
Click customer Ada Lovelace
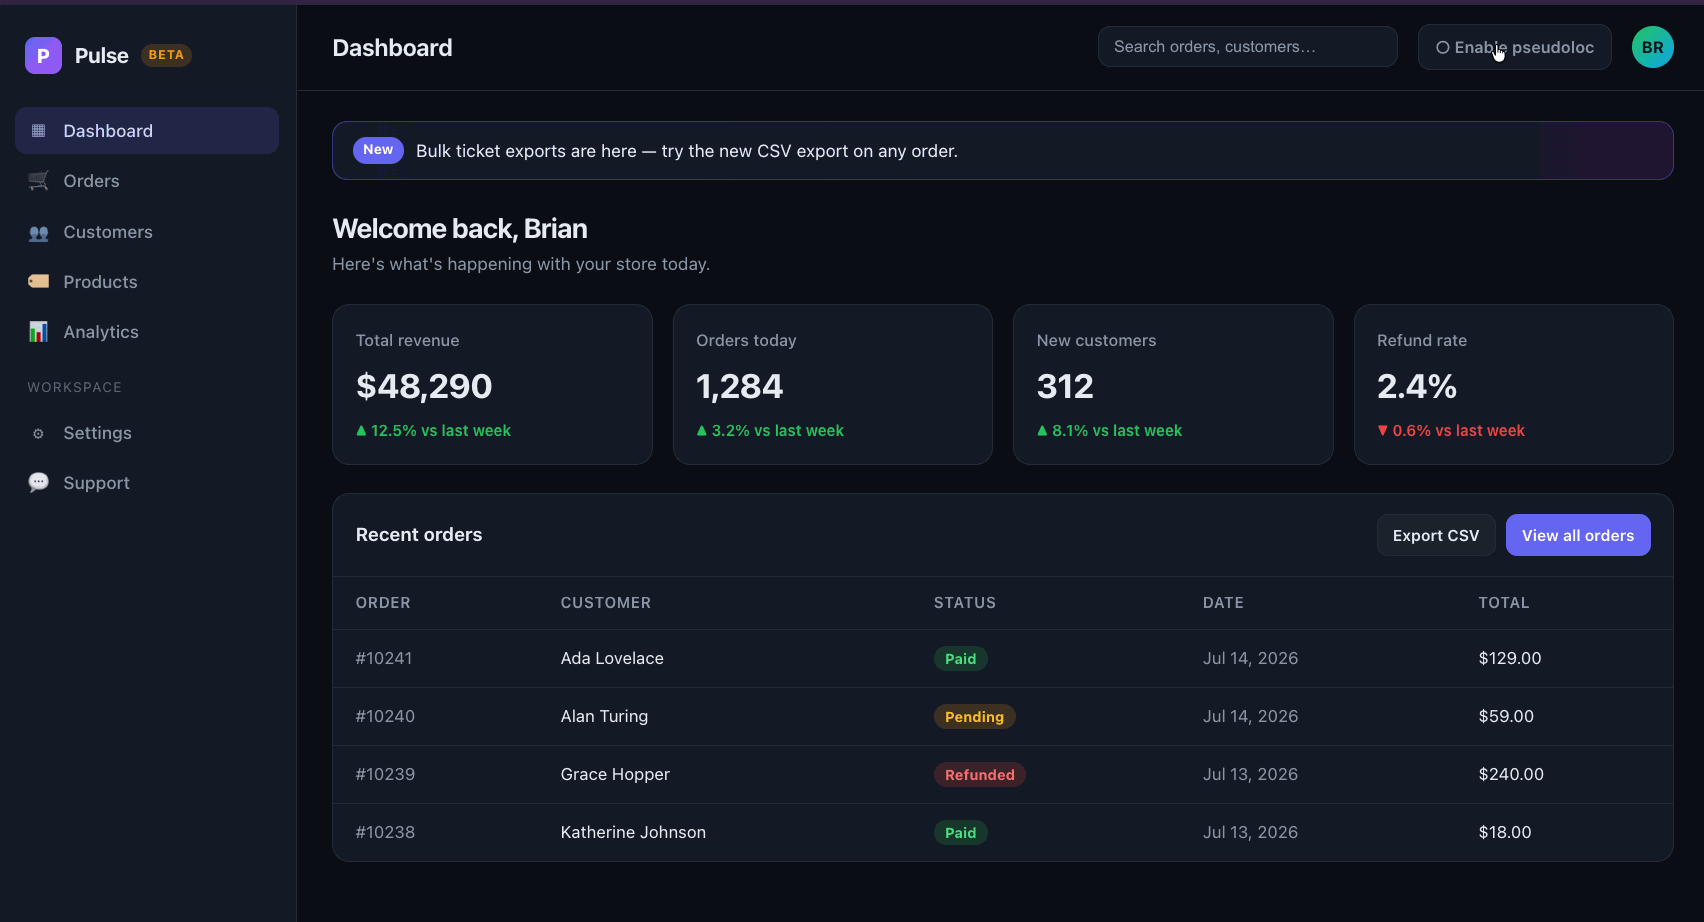coord(612,658)
